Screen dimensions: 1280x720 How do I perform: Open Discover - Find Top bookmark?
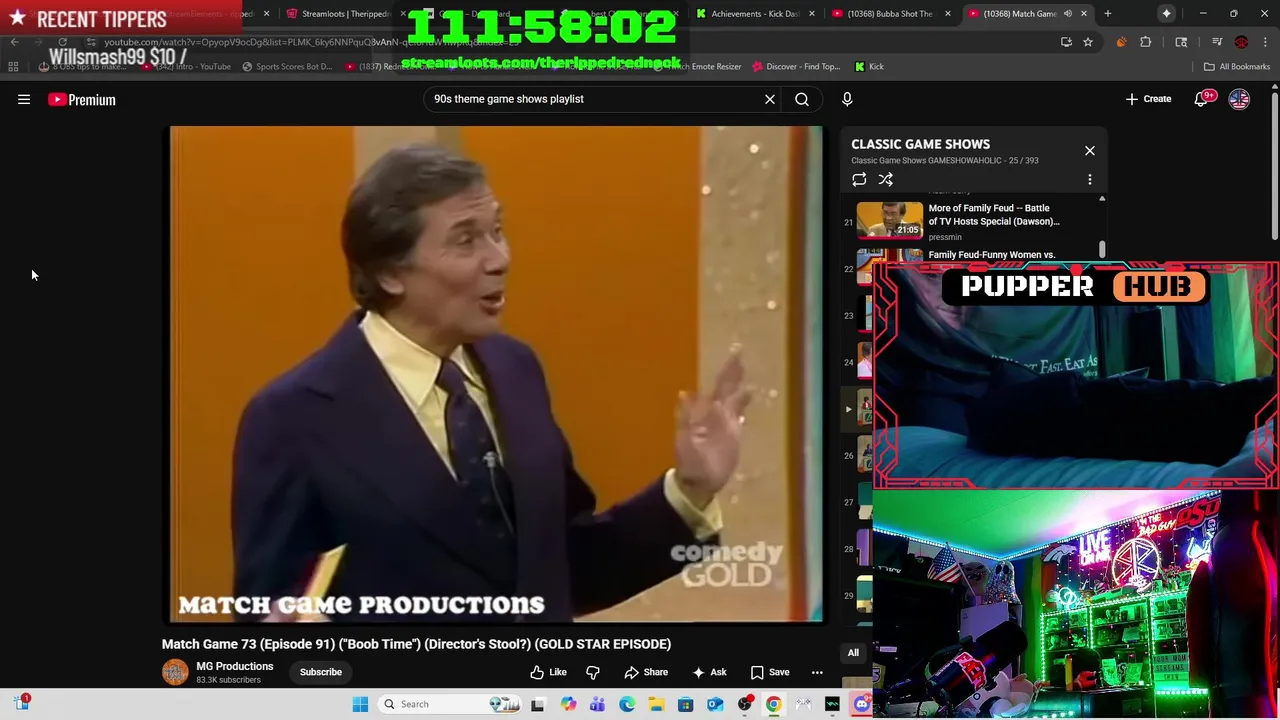796,67
